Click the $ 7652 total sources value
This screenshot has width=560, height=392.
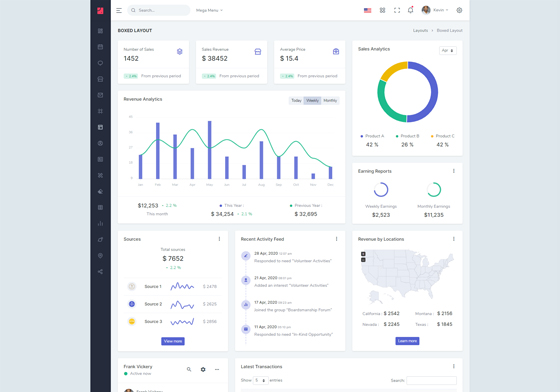[173, 258]
